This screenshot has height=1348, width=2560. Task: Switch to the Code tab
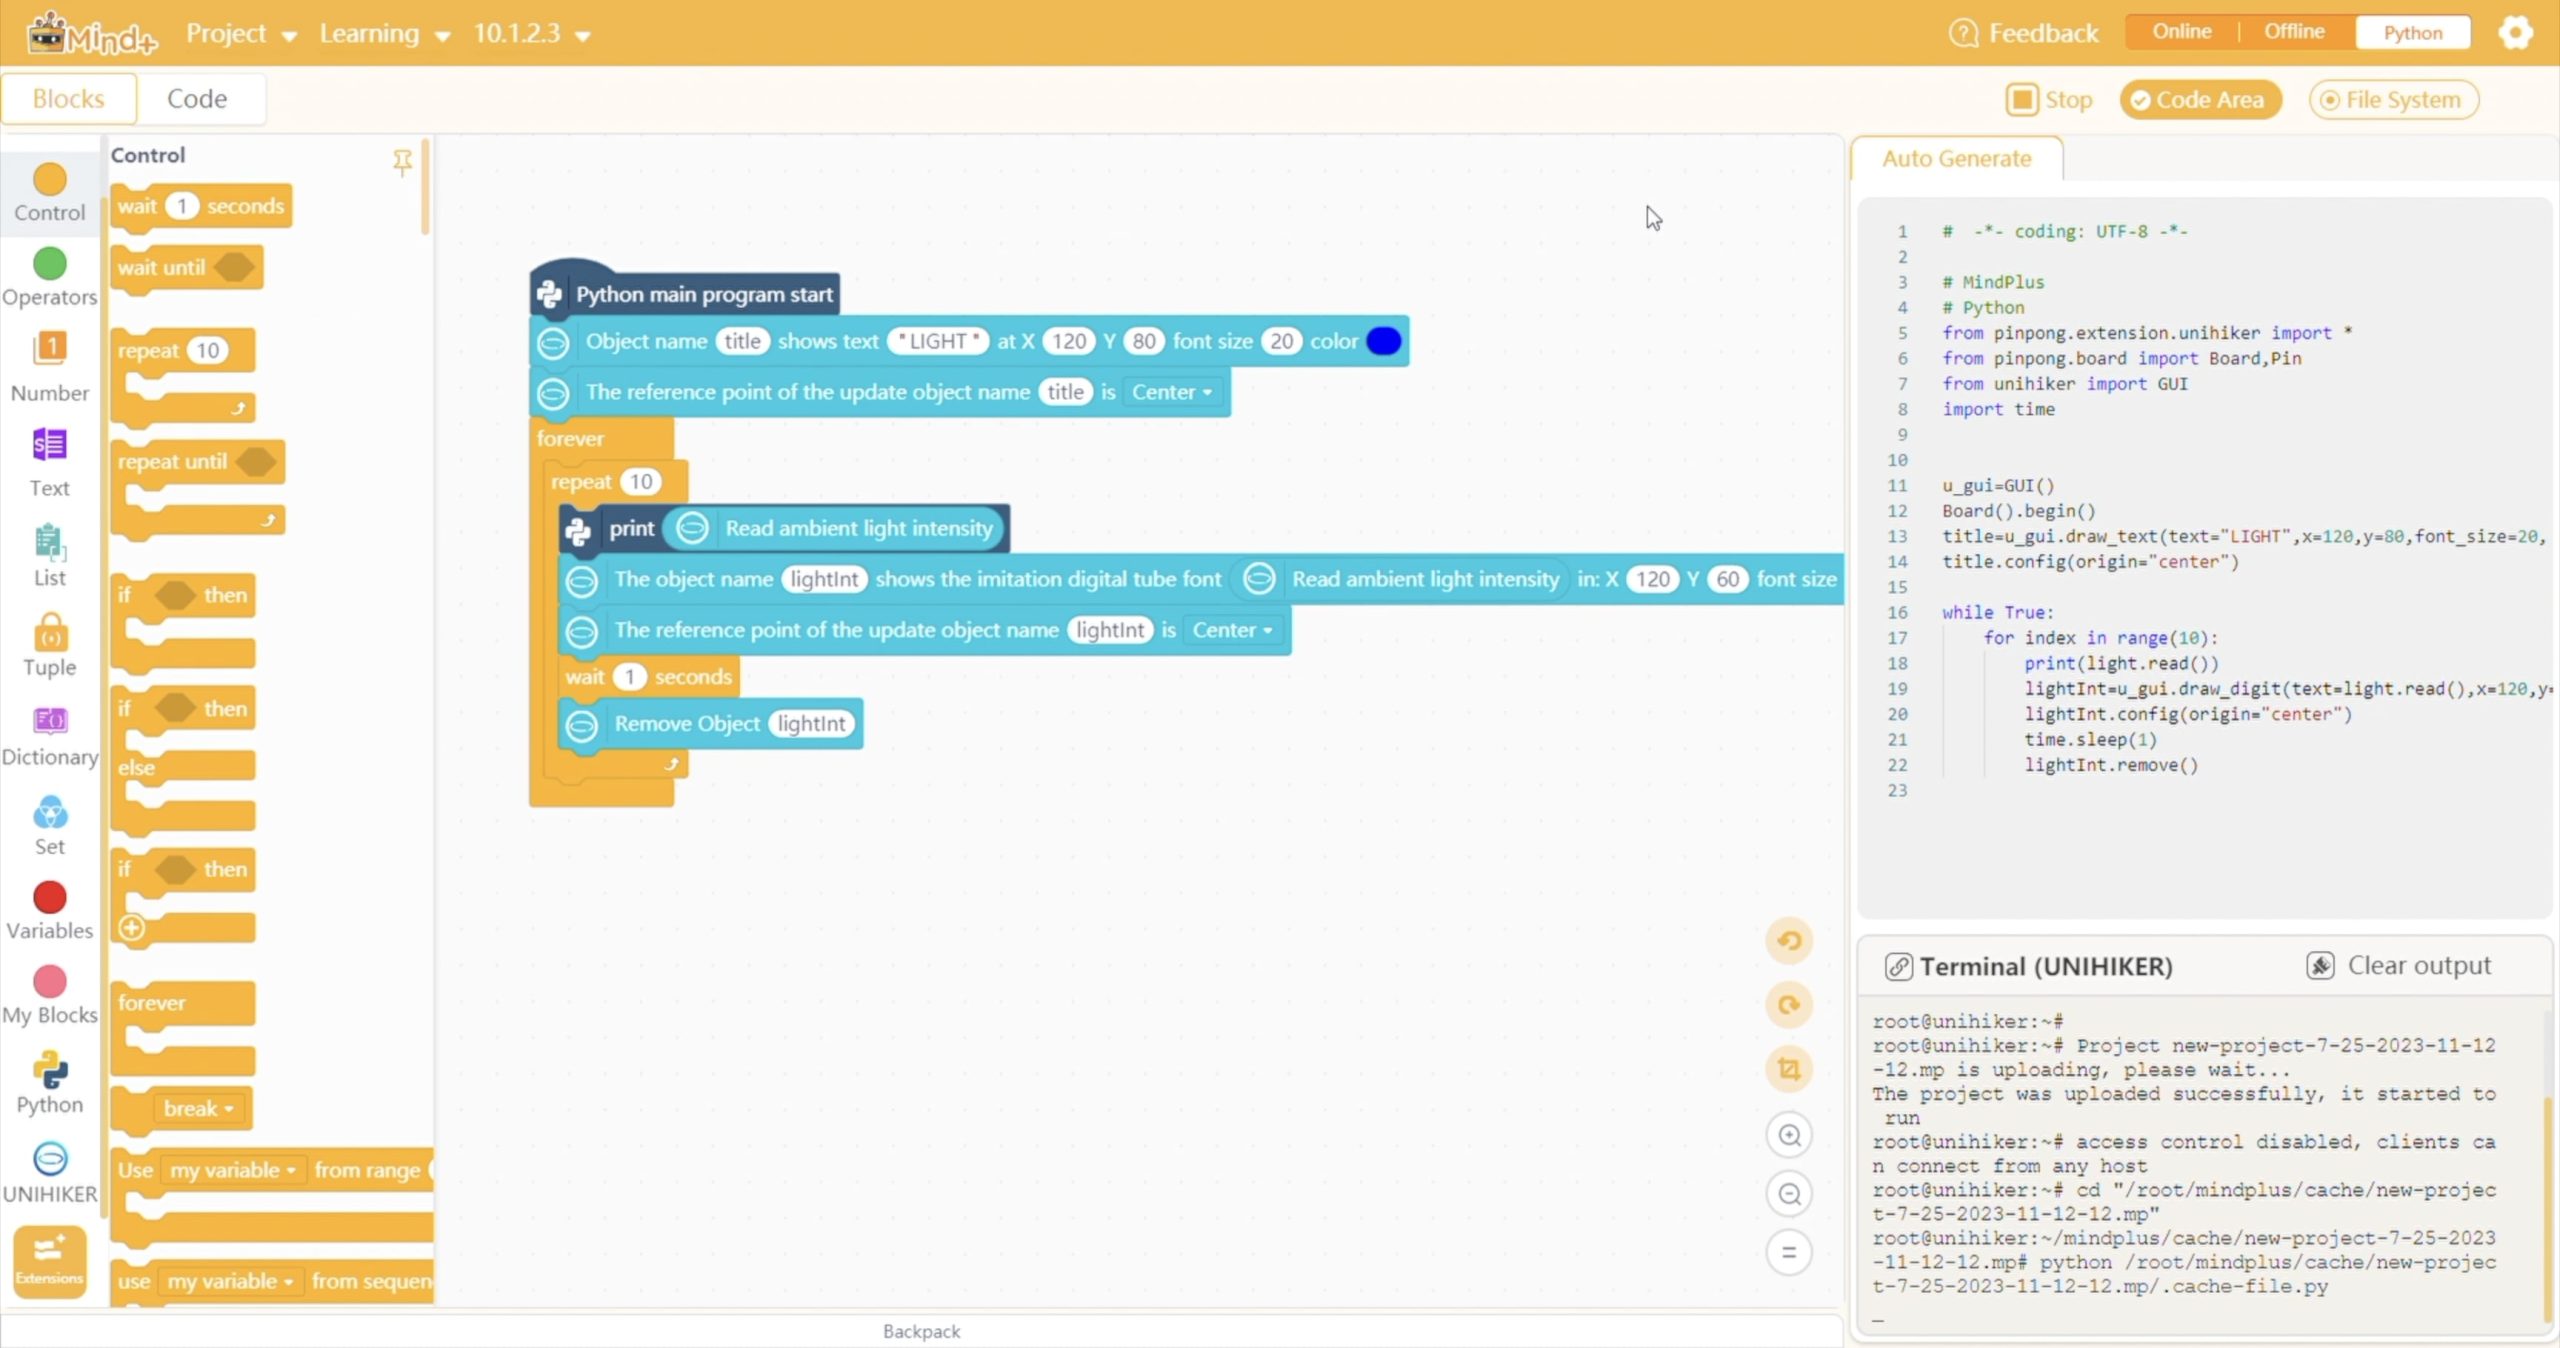(x=197, y=99)
